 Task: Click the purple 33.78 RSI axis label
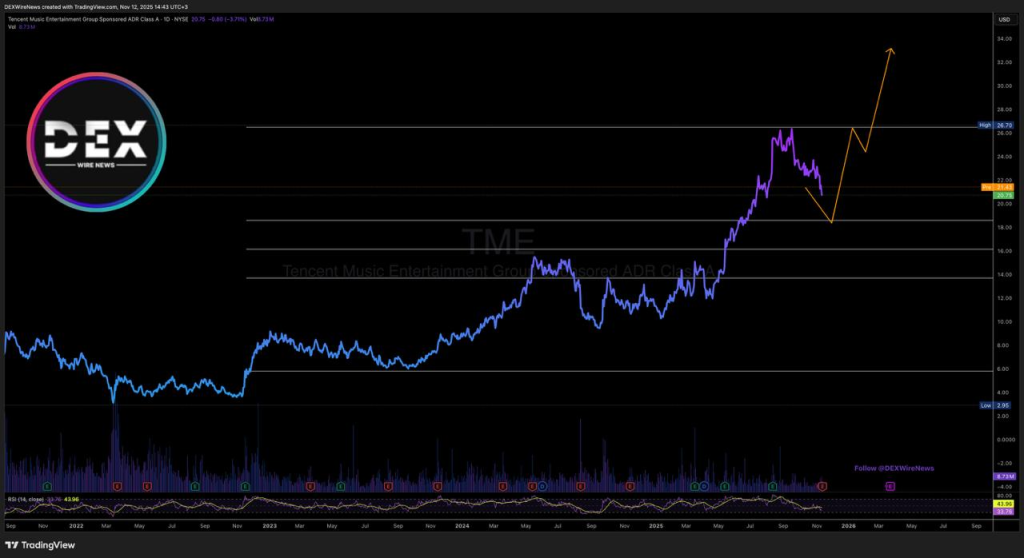tap(1003, 512)
